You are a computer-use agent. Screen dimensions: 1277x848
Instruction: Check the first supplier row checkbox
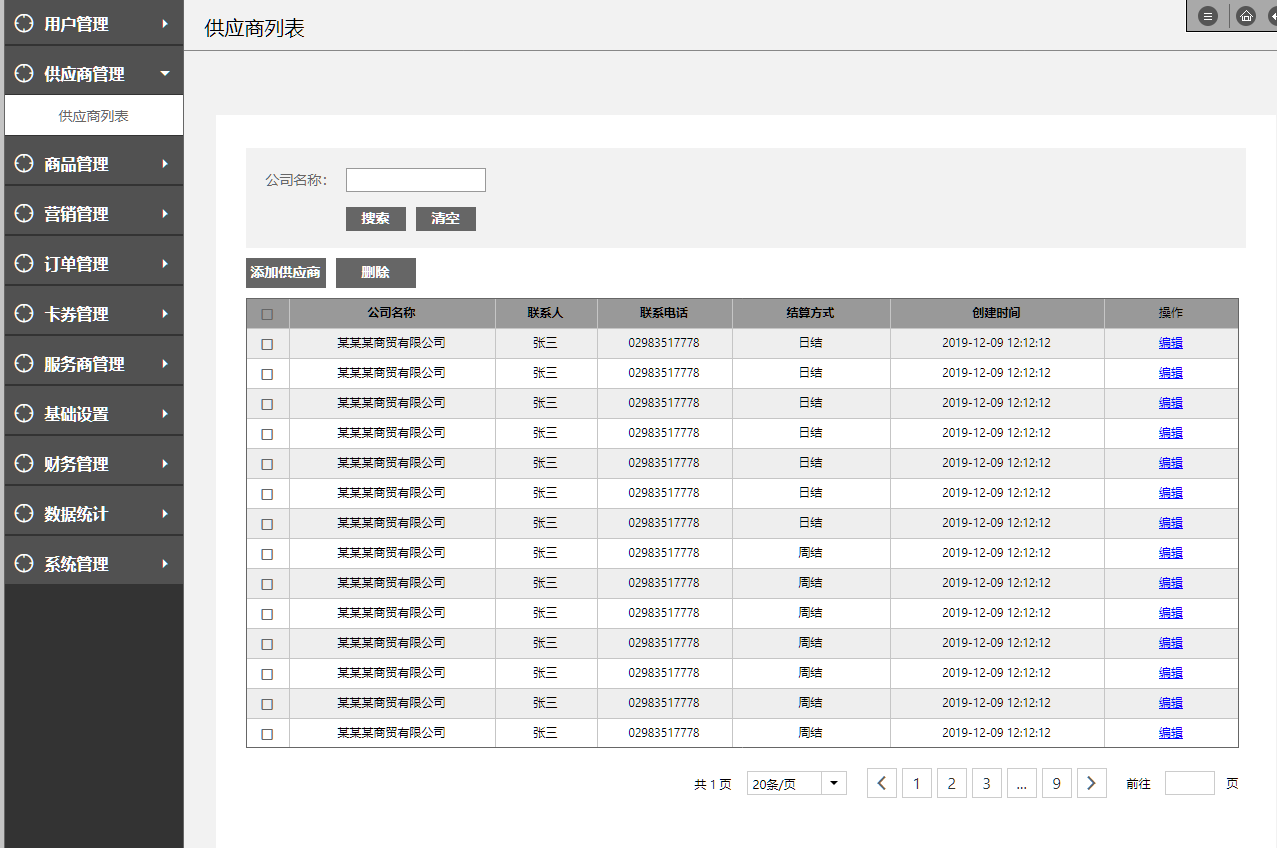(x=267, y=344)
